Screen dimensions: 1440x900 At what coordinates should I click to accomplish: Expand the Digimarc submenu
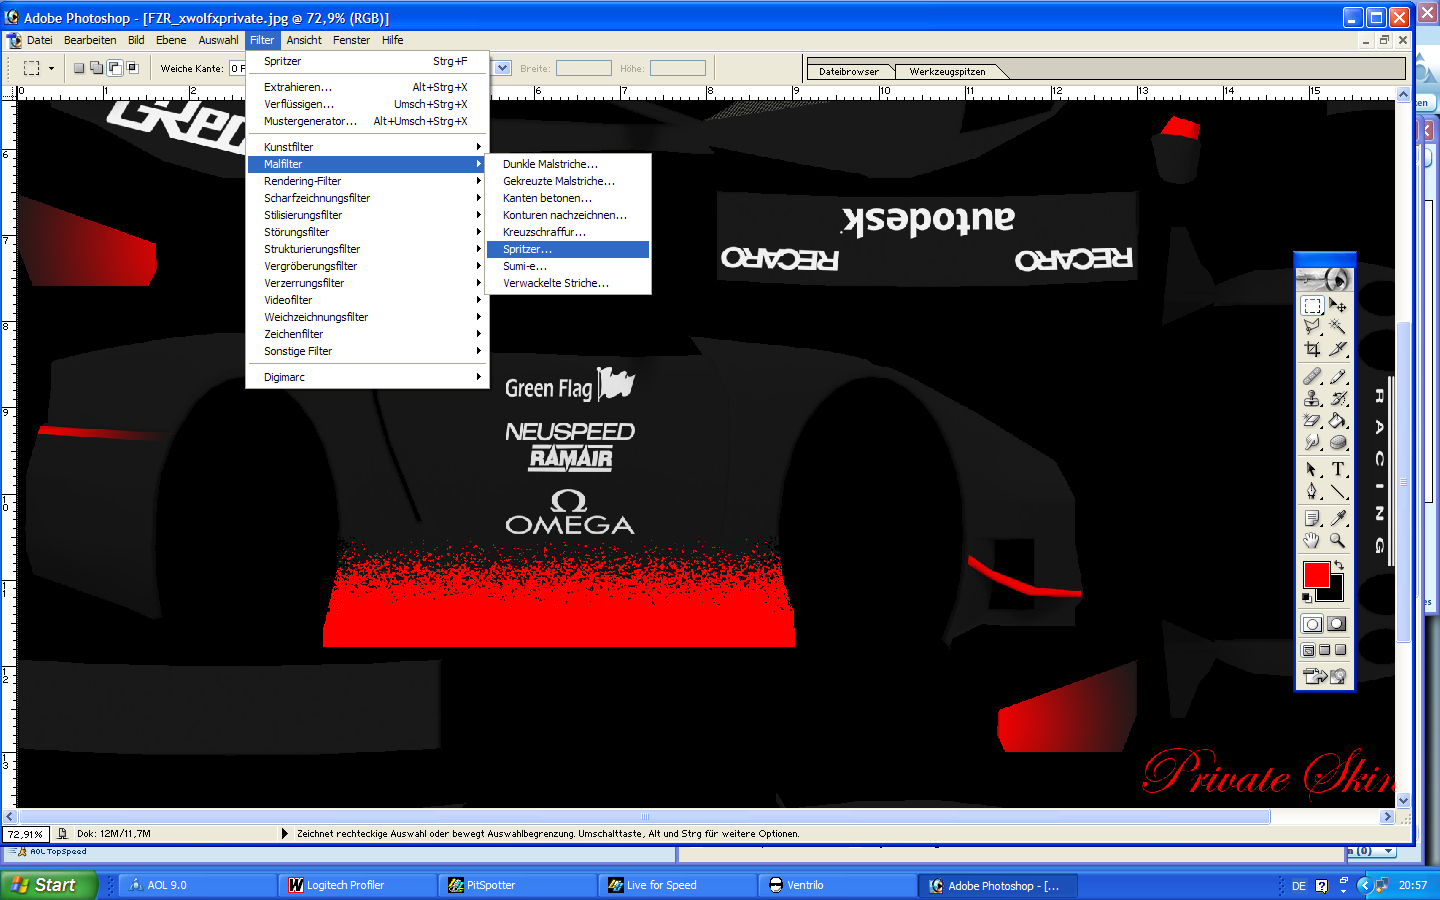coord(368,377)
